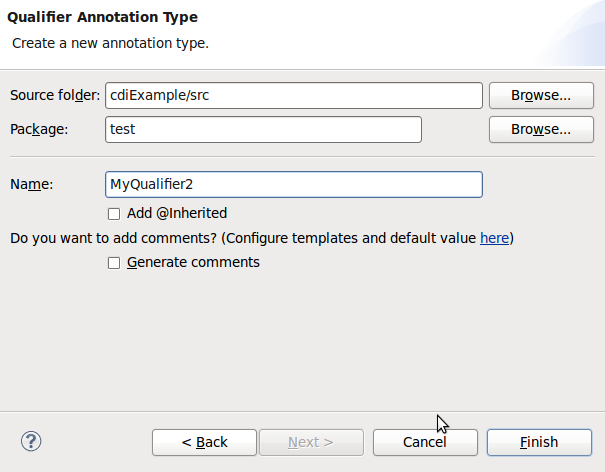This screenshot has width=605, height=472.
Task: Go to previous page with Back
Action: [204, 442]
